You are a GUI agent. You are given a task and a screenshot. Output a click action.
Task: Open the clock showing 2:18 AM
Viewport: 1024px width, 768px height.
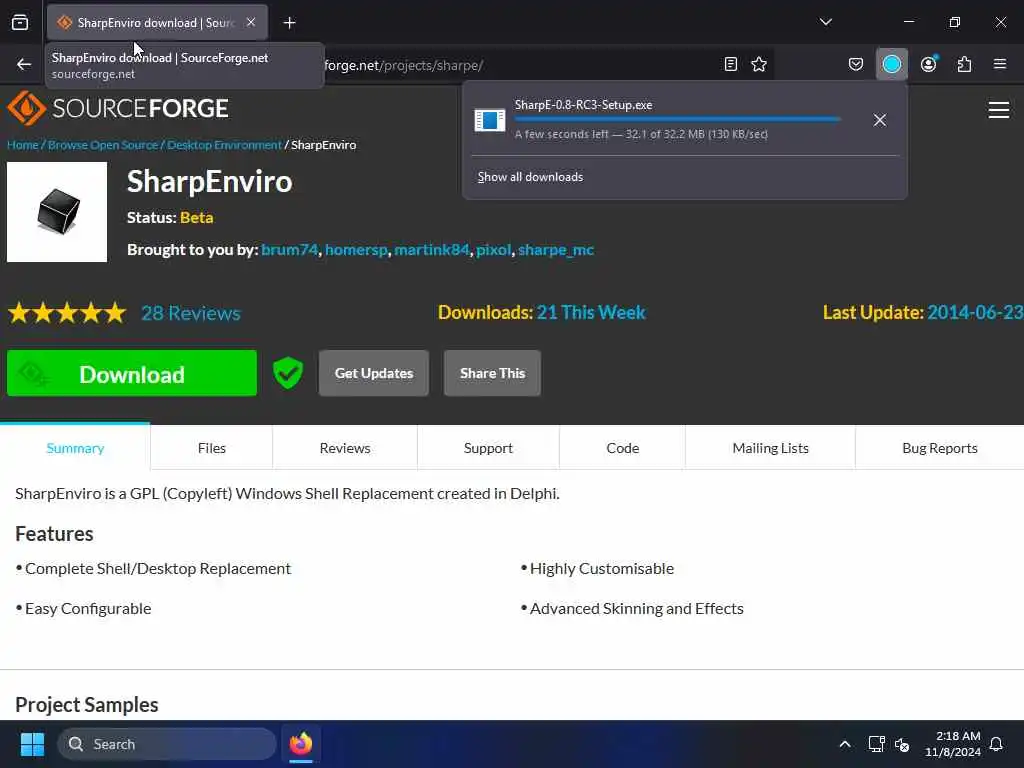(953, 744)
